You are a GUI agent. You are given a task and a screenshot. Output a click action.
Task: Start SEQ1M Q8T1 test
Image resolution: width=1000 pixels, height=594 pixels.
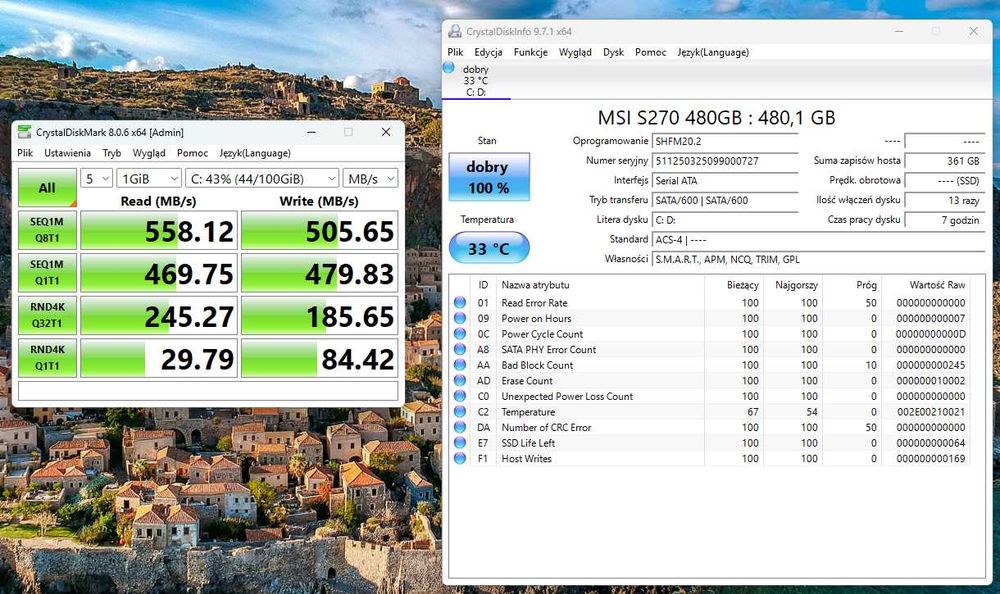(x=47, y=230)
